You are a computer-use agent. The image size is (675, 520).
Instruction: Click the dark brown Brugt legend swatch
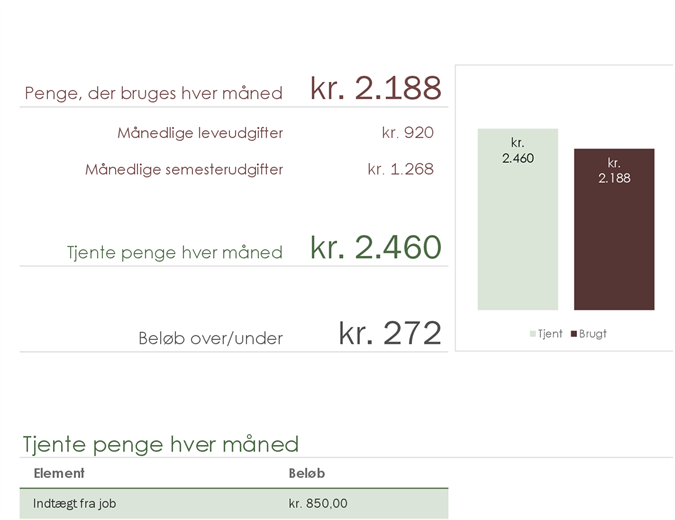574,334
